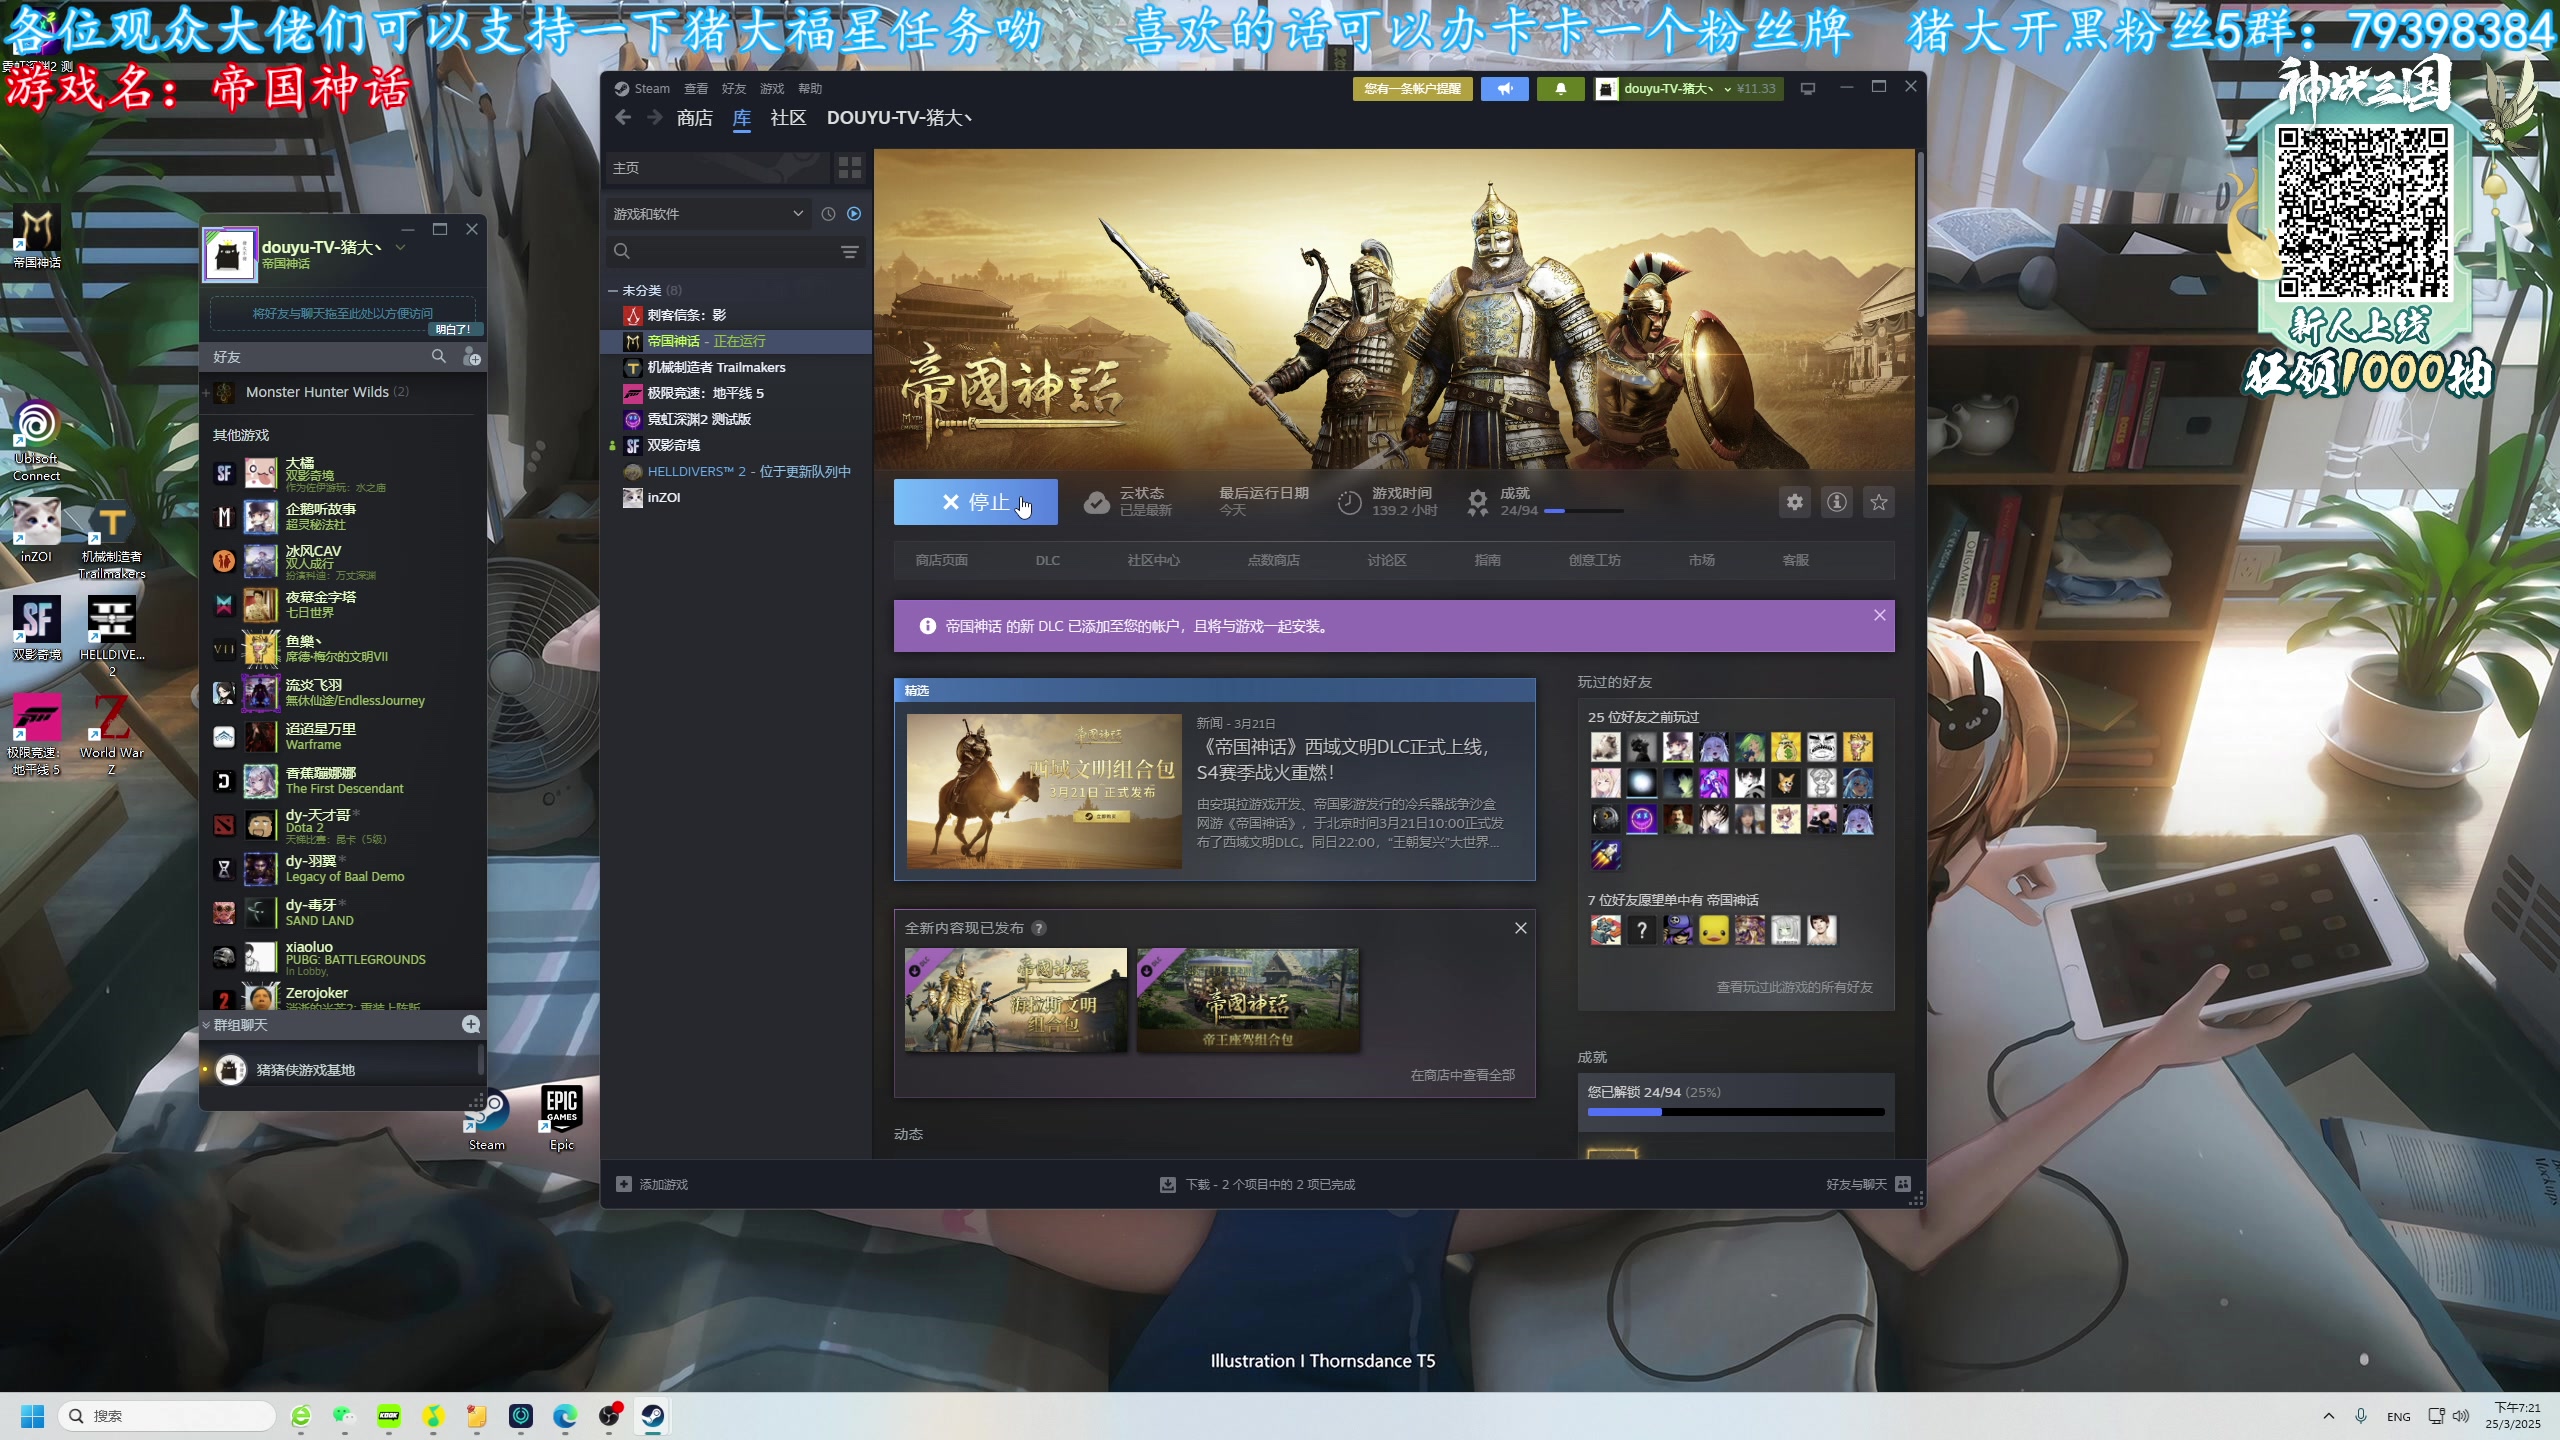Expand friends status dropdown chevron
This screenshot has height=1440, width=2560.
[x=400, y=247]
